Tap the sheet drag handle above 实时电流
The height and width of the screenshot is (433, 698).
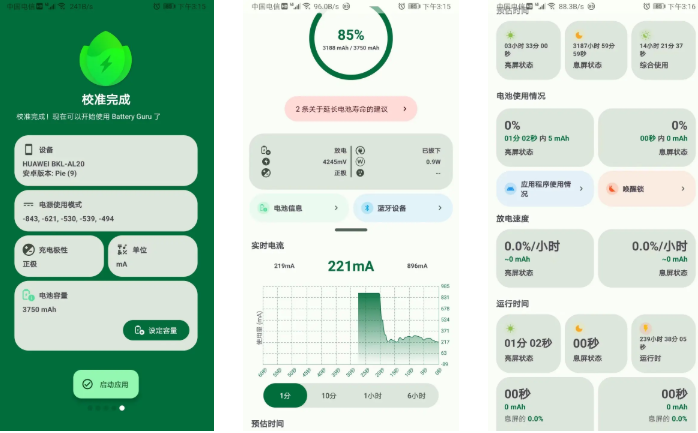coord(351,230)
